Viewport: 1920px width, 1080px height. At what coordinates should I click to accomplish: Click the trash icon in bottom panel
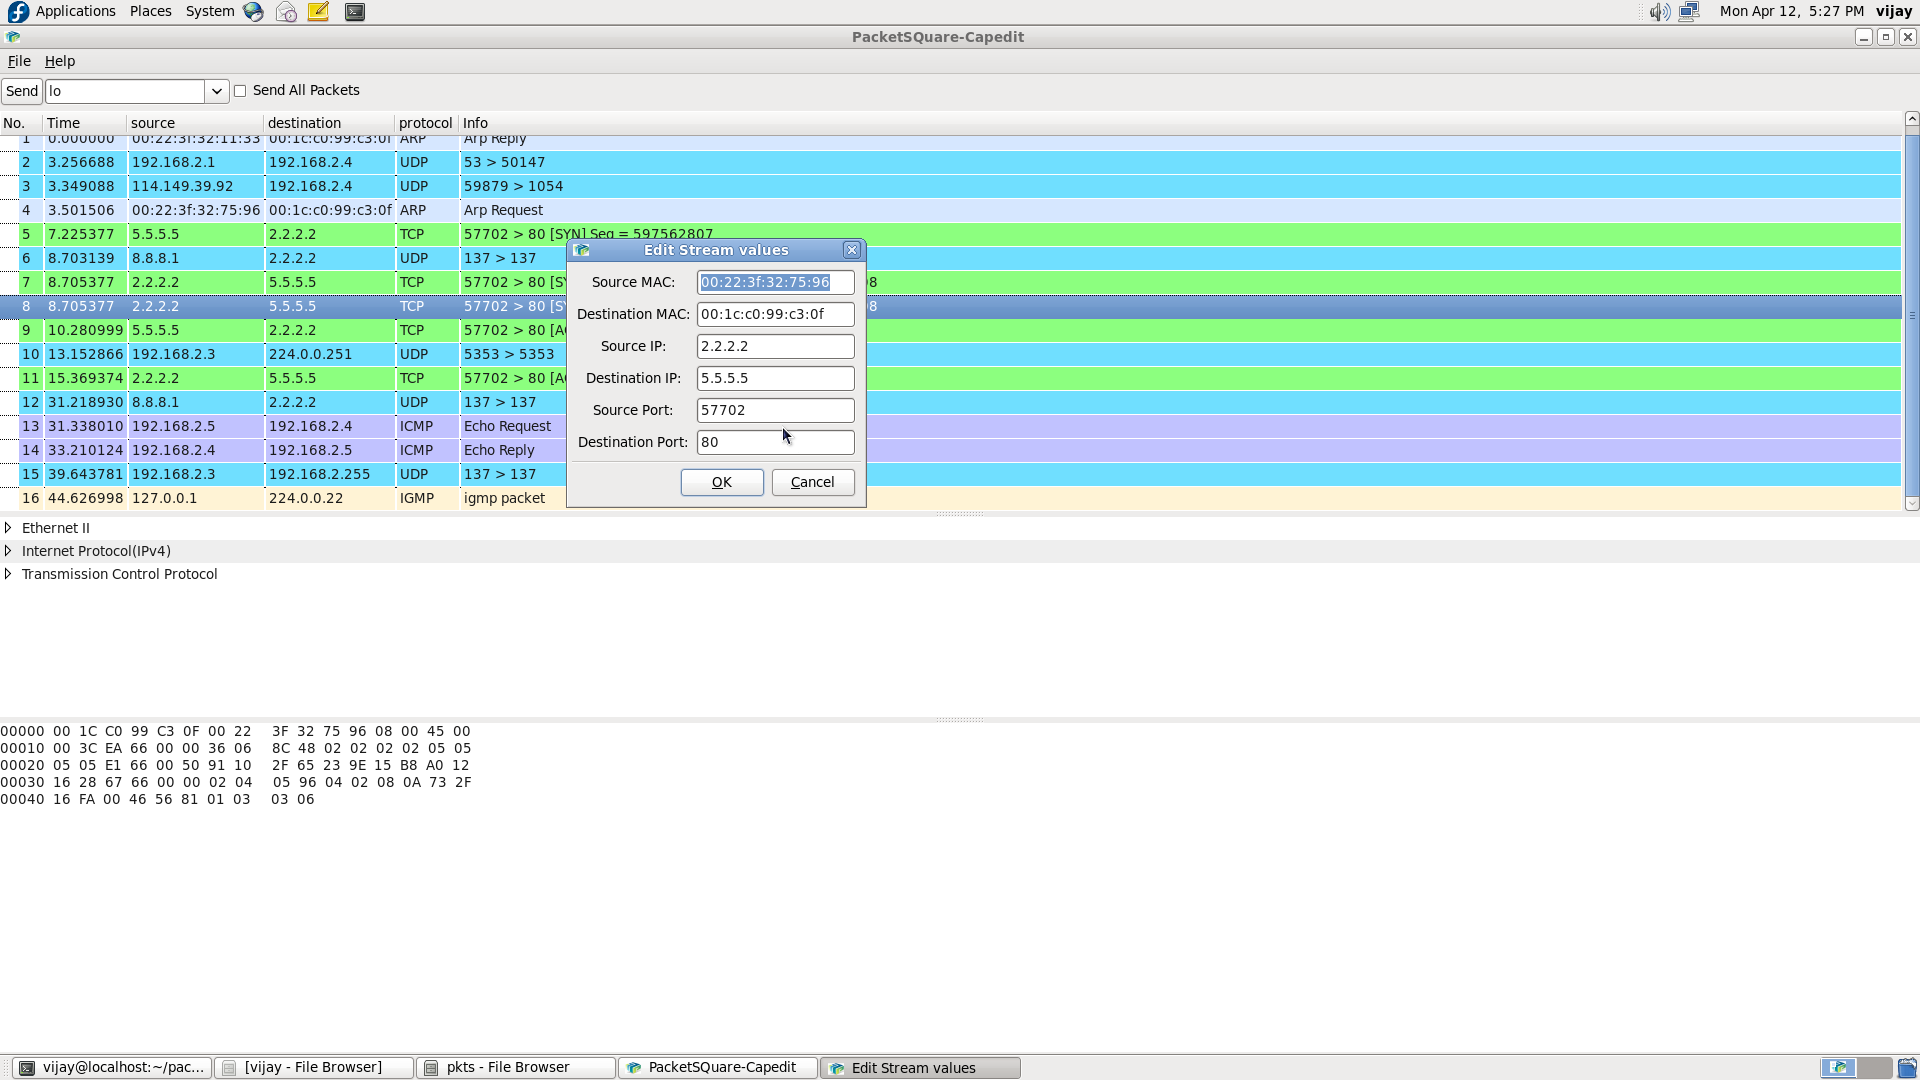[x=1907, y=1068]
